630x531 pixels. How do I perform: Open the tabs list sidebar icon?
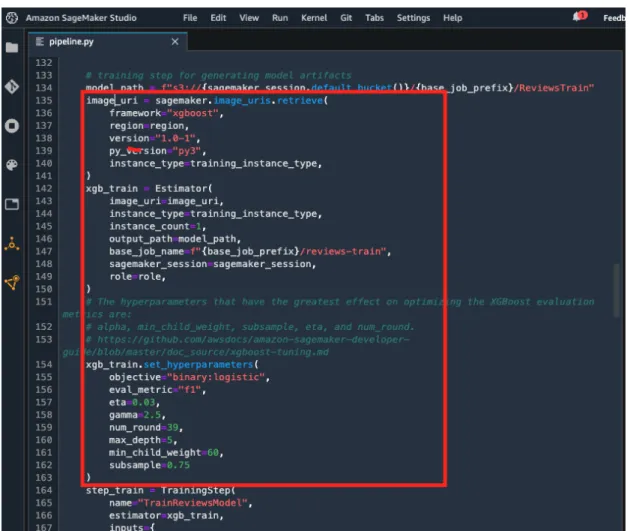pos(12,204)
